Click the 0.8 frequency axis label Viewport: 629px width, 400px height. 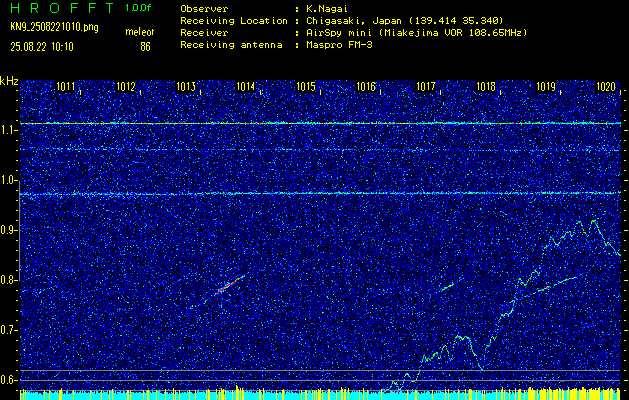6,280
